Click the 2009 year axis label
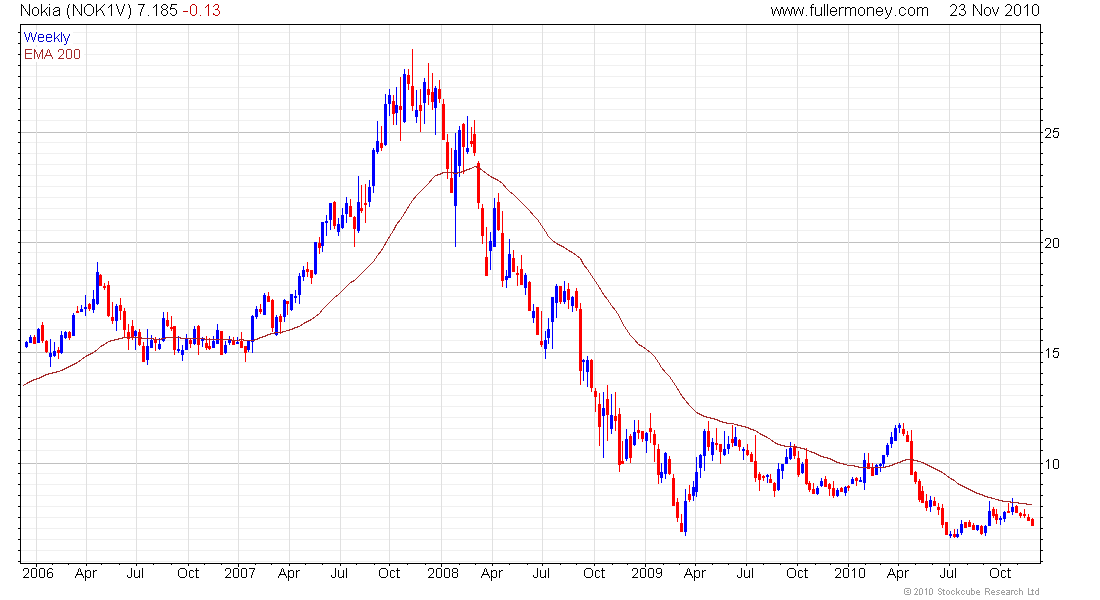1100x600 pixels. click(x=647, y=573)
